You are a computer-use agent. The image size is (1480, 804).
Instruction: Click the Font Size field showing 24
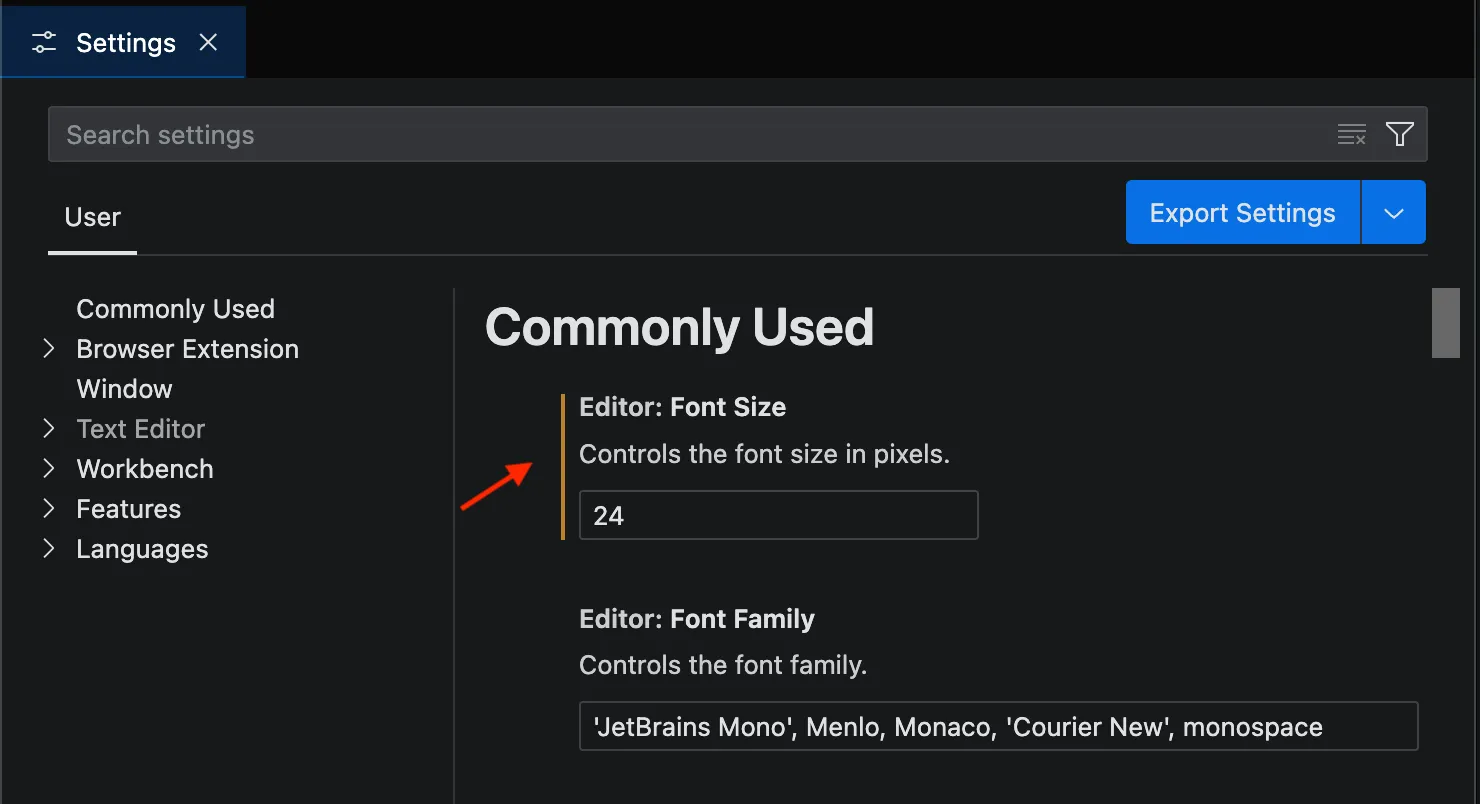pyautogui.click(x=778, y=516)
